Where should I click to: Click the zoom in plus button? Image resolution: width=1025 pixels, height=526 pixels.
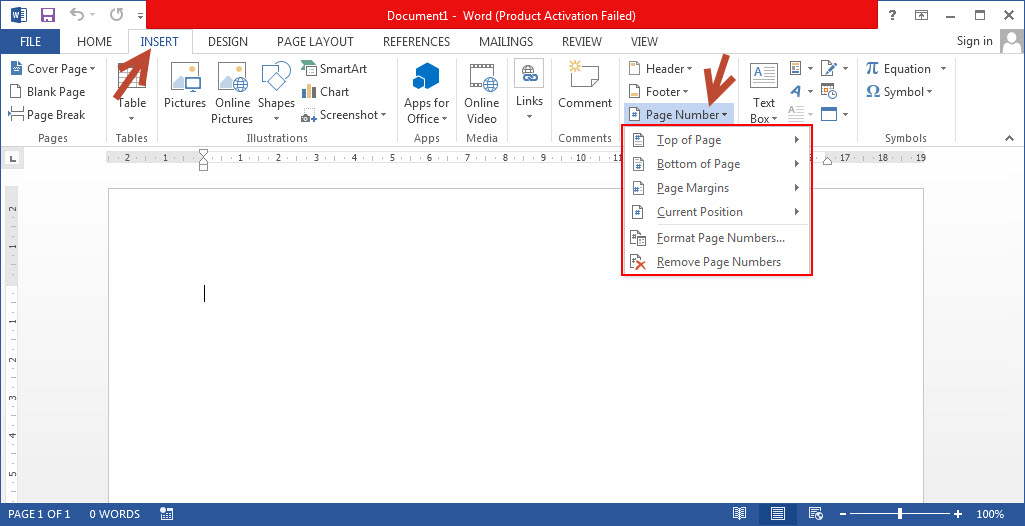click(x=958, y=514)
